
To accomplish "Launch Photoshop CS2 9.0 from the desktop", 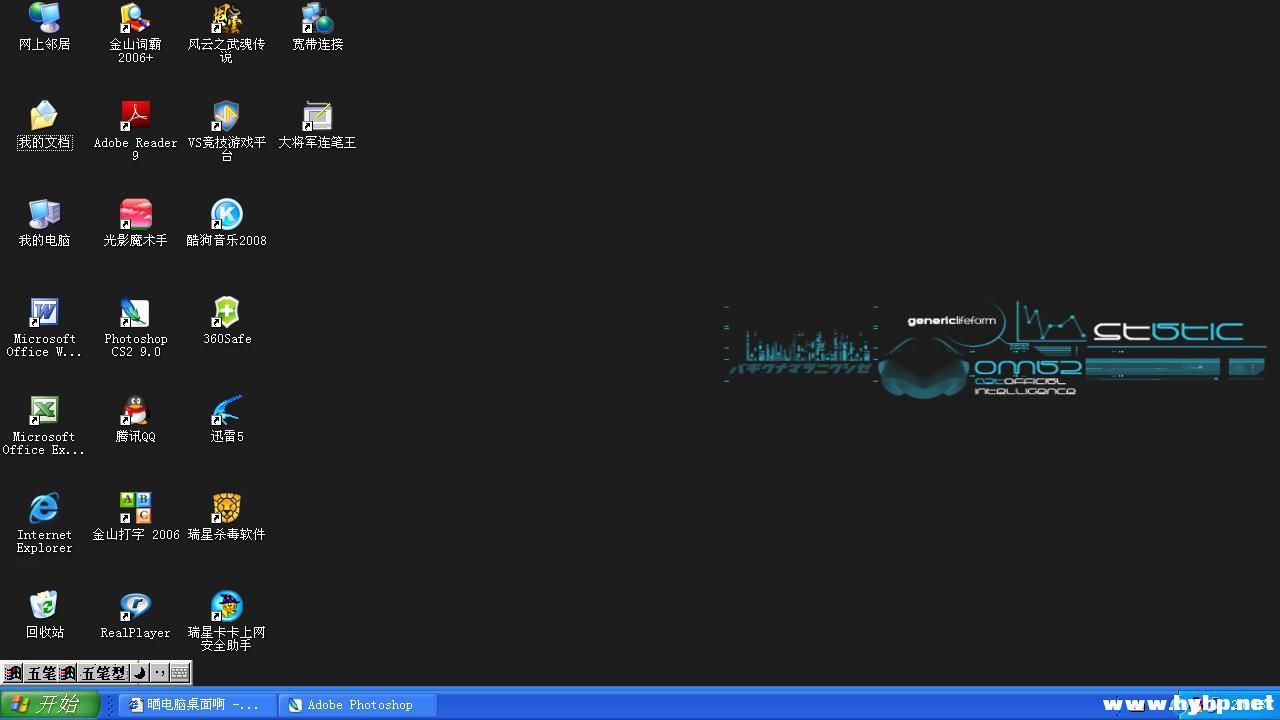I will pos(135,313).
